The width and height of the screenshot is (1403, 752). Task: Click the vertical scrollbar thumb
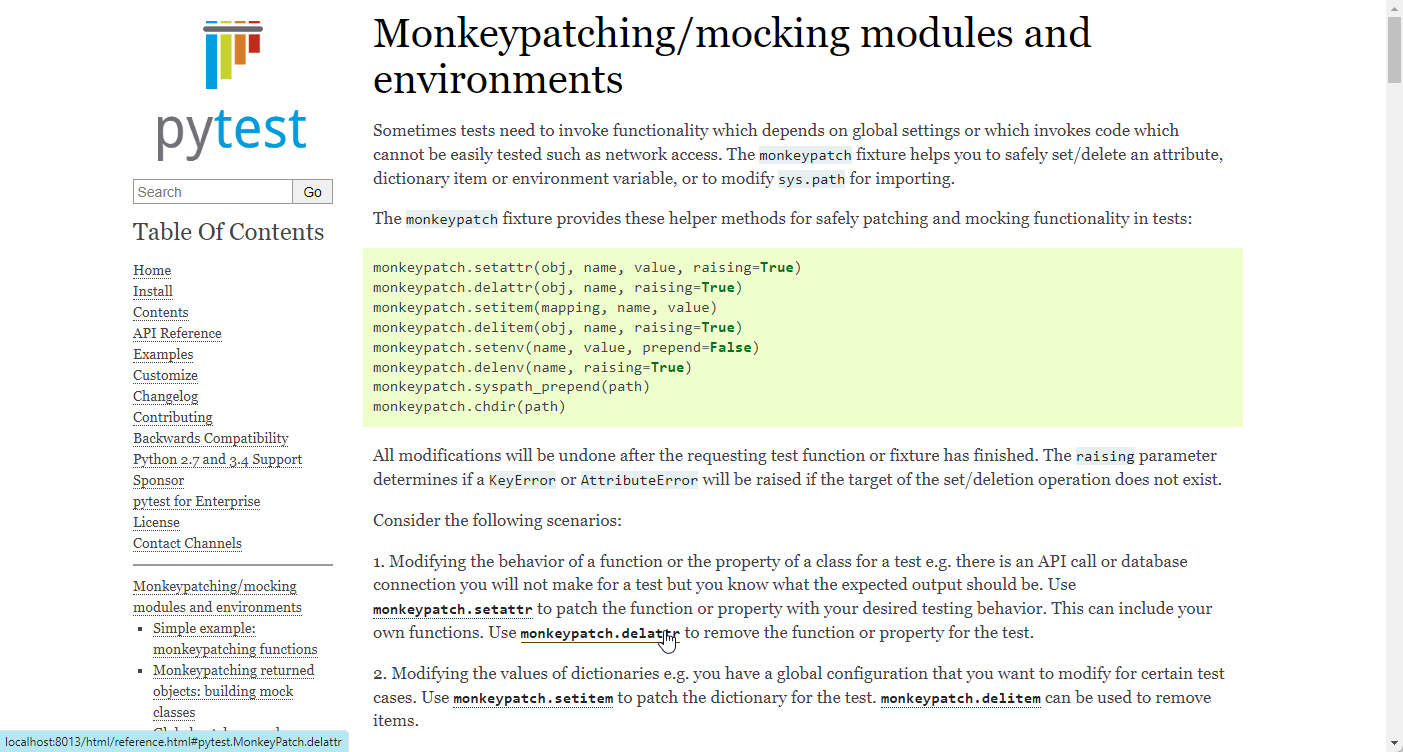pos(1394,50)
